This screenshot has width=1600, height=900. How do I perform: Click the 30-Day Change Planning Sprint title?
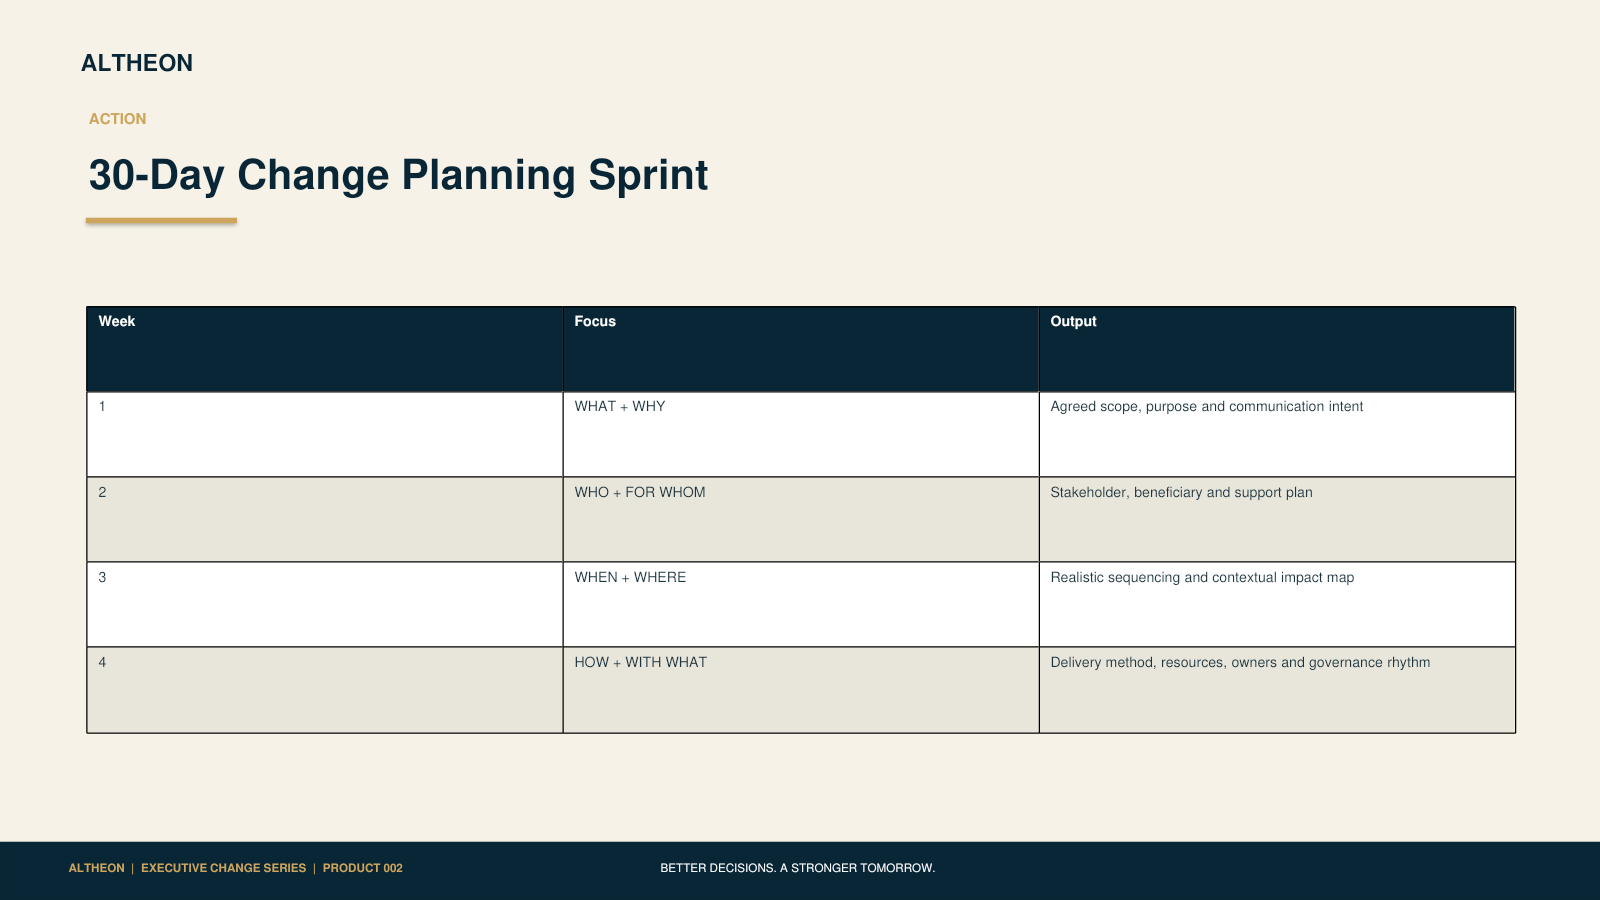(x=398, y=175)
